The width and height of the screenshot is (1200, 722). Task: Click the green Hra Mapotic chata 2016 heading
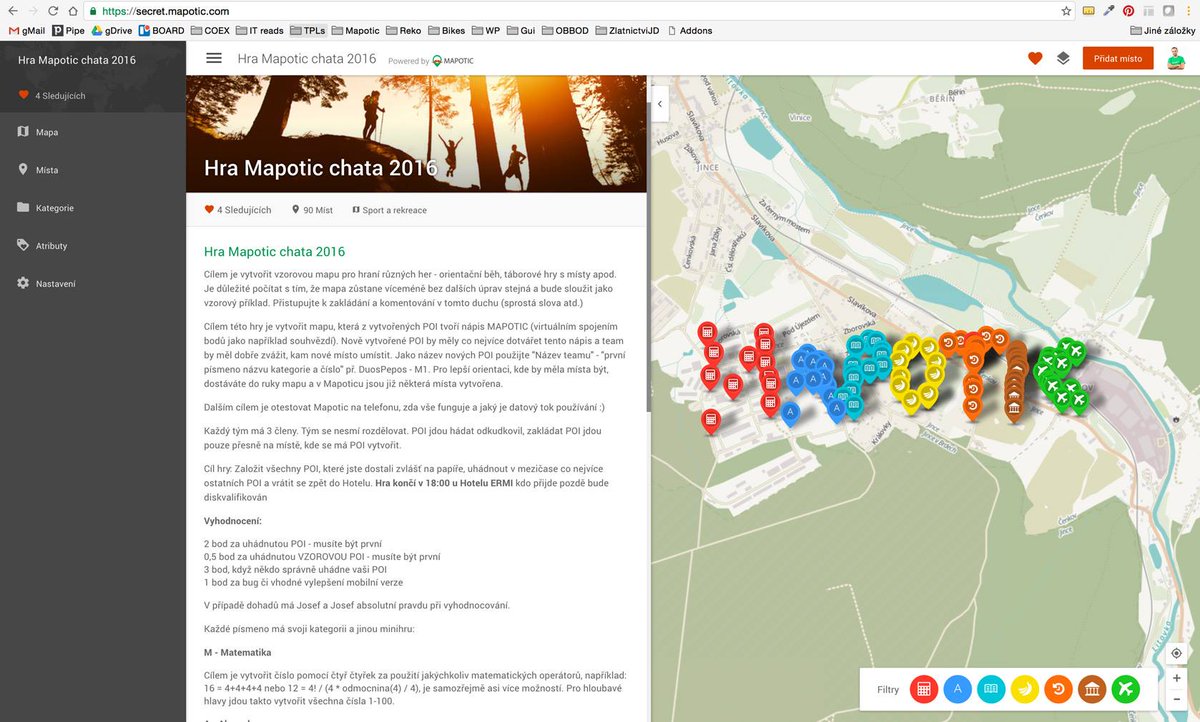click(x=274, y=252)
